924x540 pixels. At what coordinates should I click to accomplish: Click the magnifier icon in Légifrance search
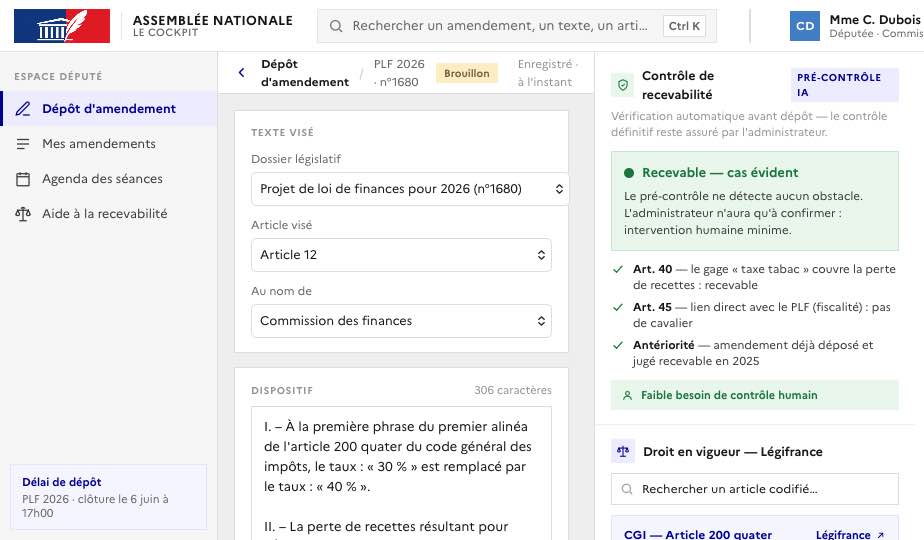[627, 489]
